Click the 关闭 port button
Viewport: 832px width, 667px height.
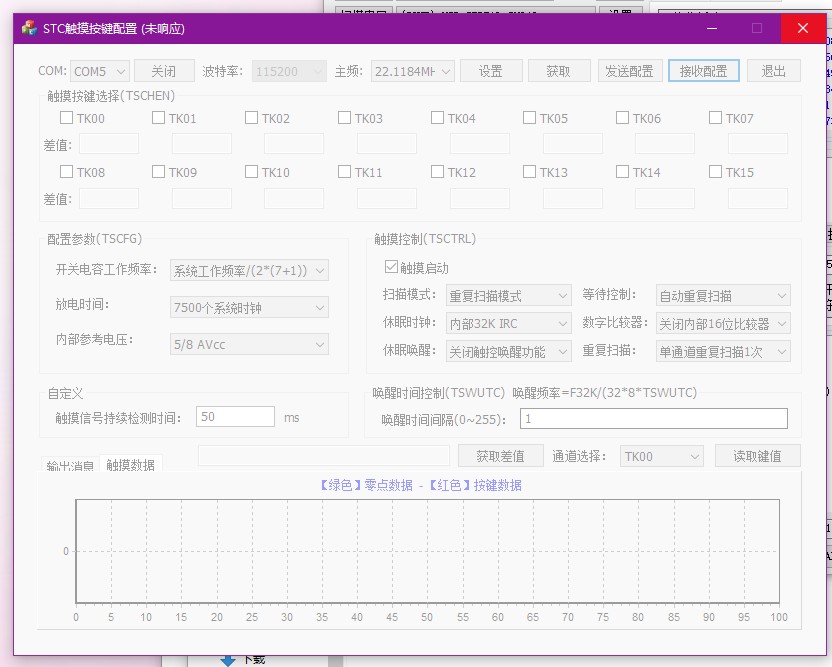click(164, 71)
